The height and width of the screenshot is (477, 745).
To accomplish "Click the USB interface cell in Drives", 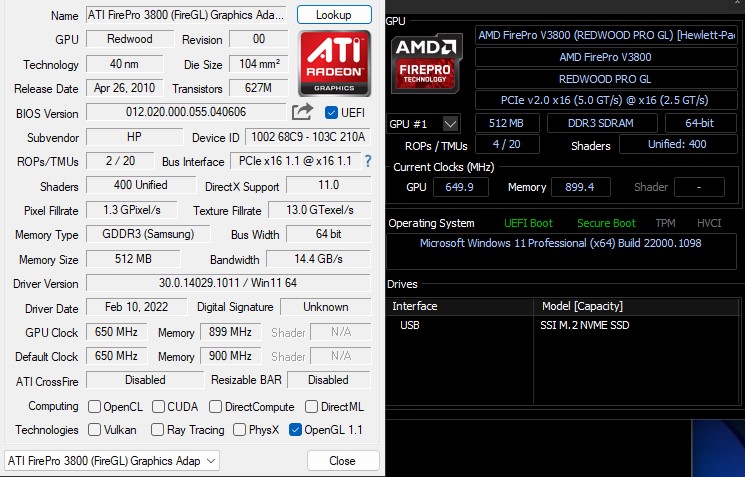I will [410, 325].
